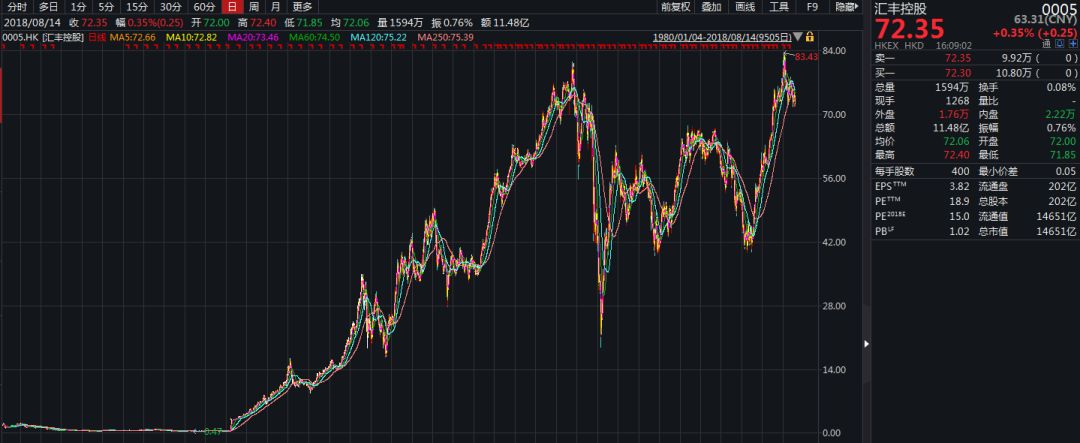Select the 60分 period tab
The image size is (1080, 443).
tap(204, 7)
